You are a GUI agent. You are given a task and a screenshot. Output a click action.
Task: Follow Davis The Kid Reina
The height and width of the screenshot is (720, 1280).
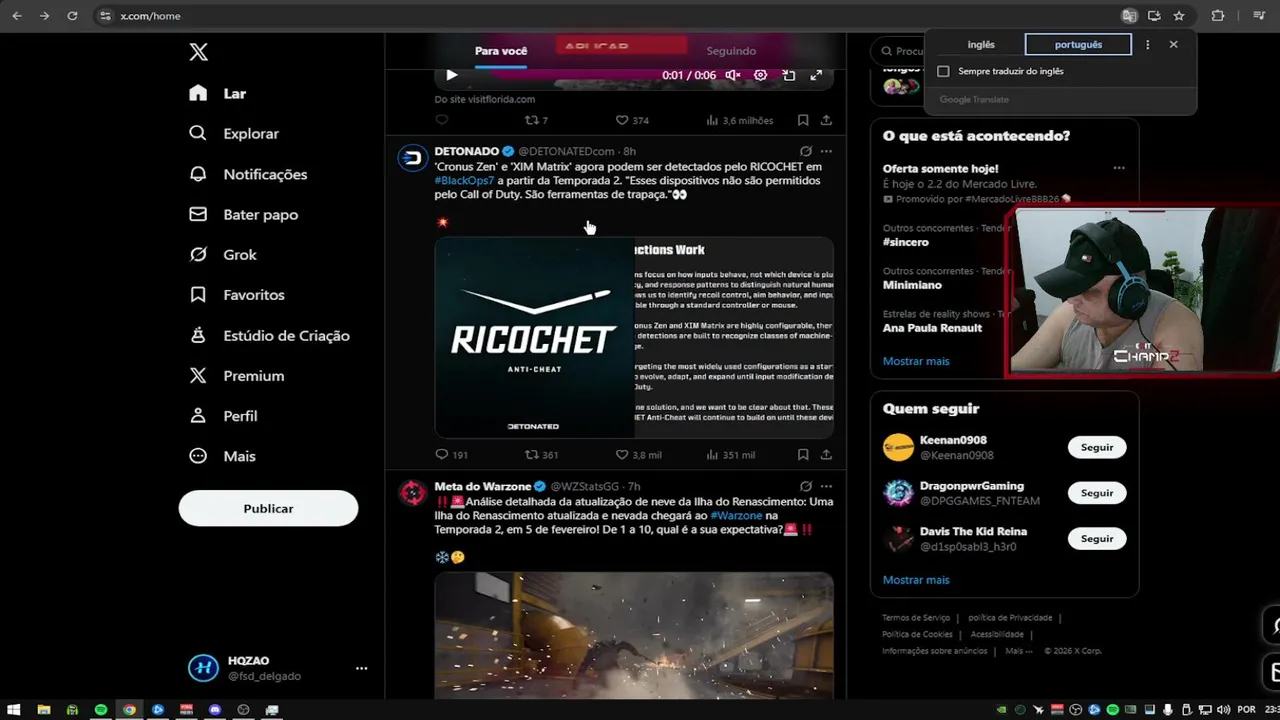pyautogui.click(x=1097, y=538)
